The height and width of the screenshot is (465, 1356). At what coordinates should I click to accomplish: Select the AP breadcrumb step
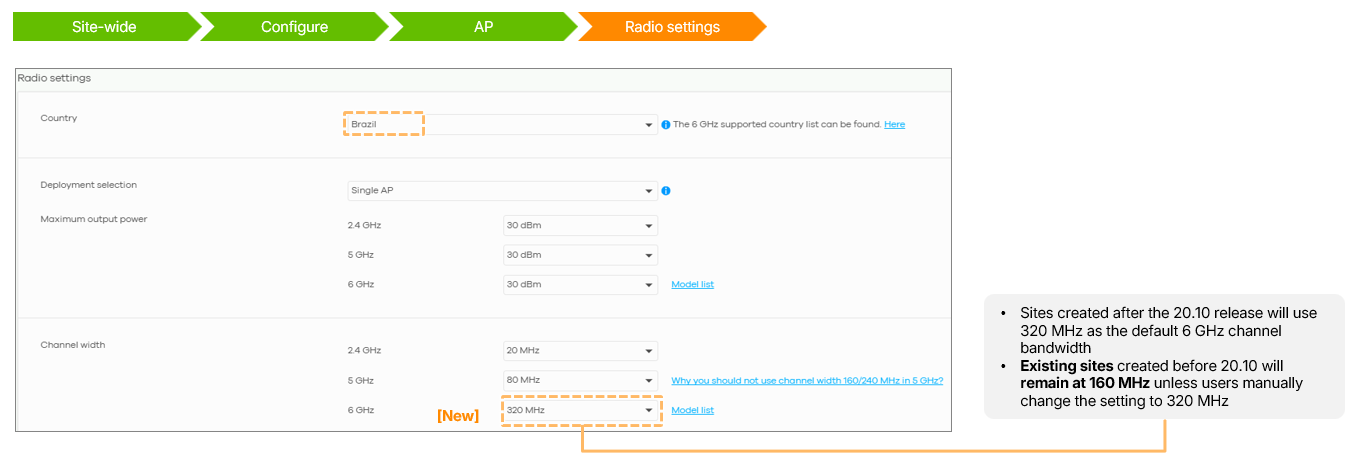click(483, 27)
